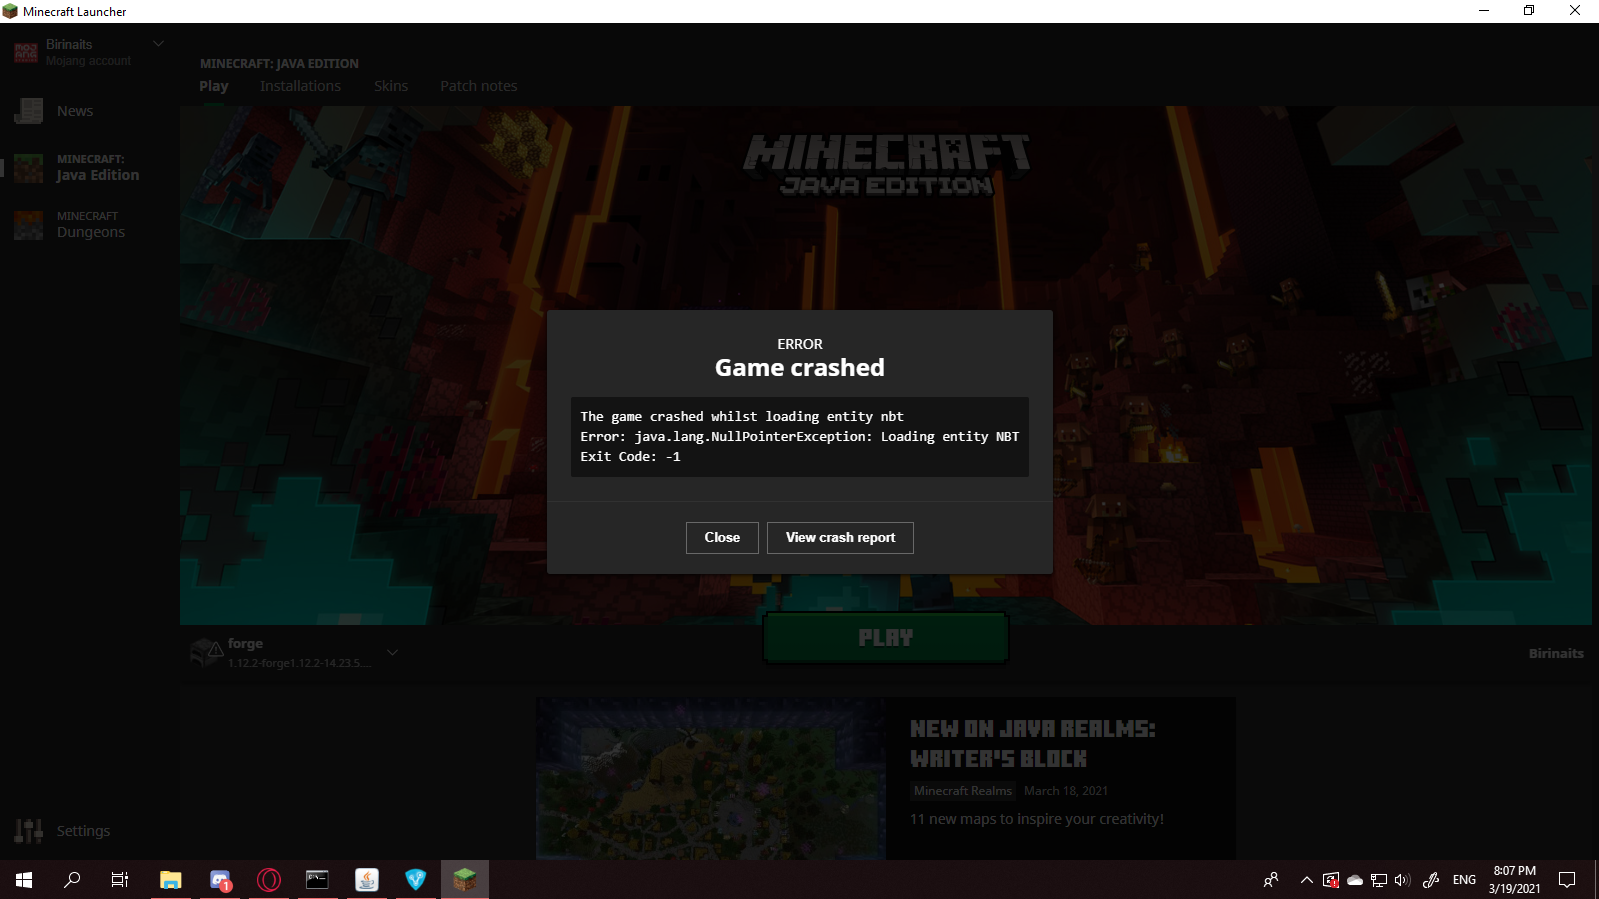Open the News section icon in sidebar

pos(29,111)
